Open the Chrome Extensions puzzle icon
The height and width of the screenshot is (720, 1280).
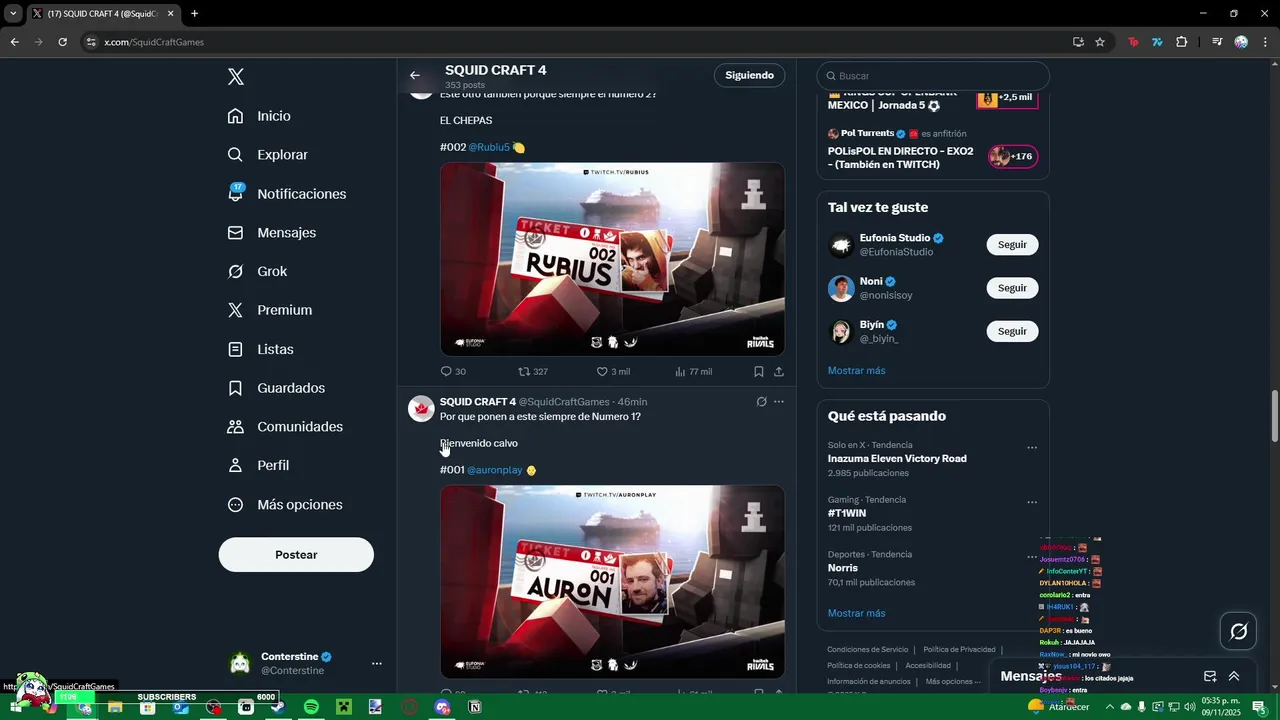click(1182, 42)
